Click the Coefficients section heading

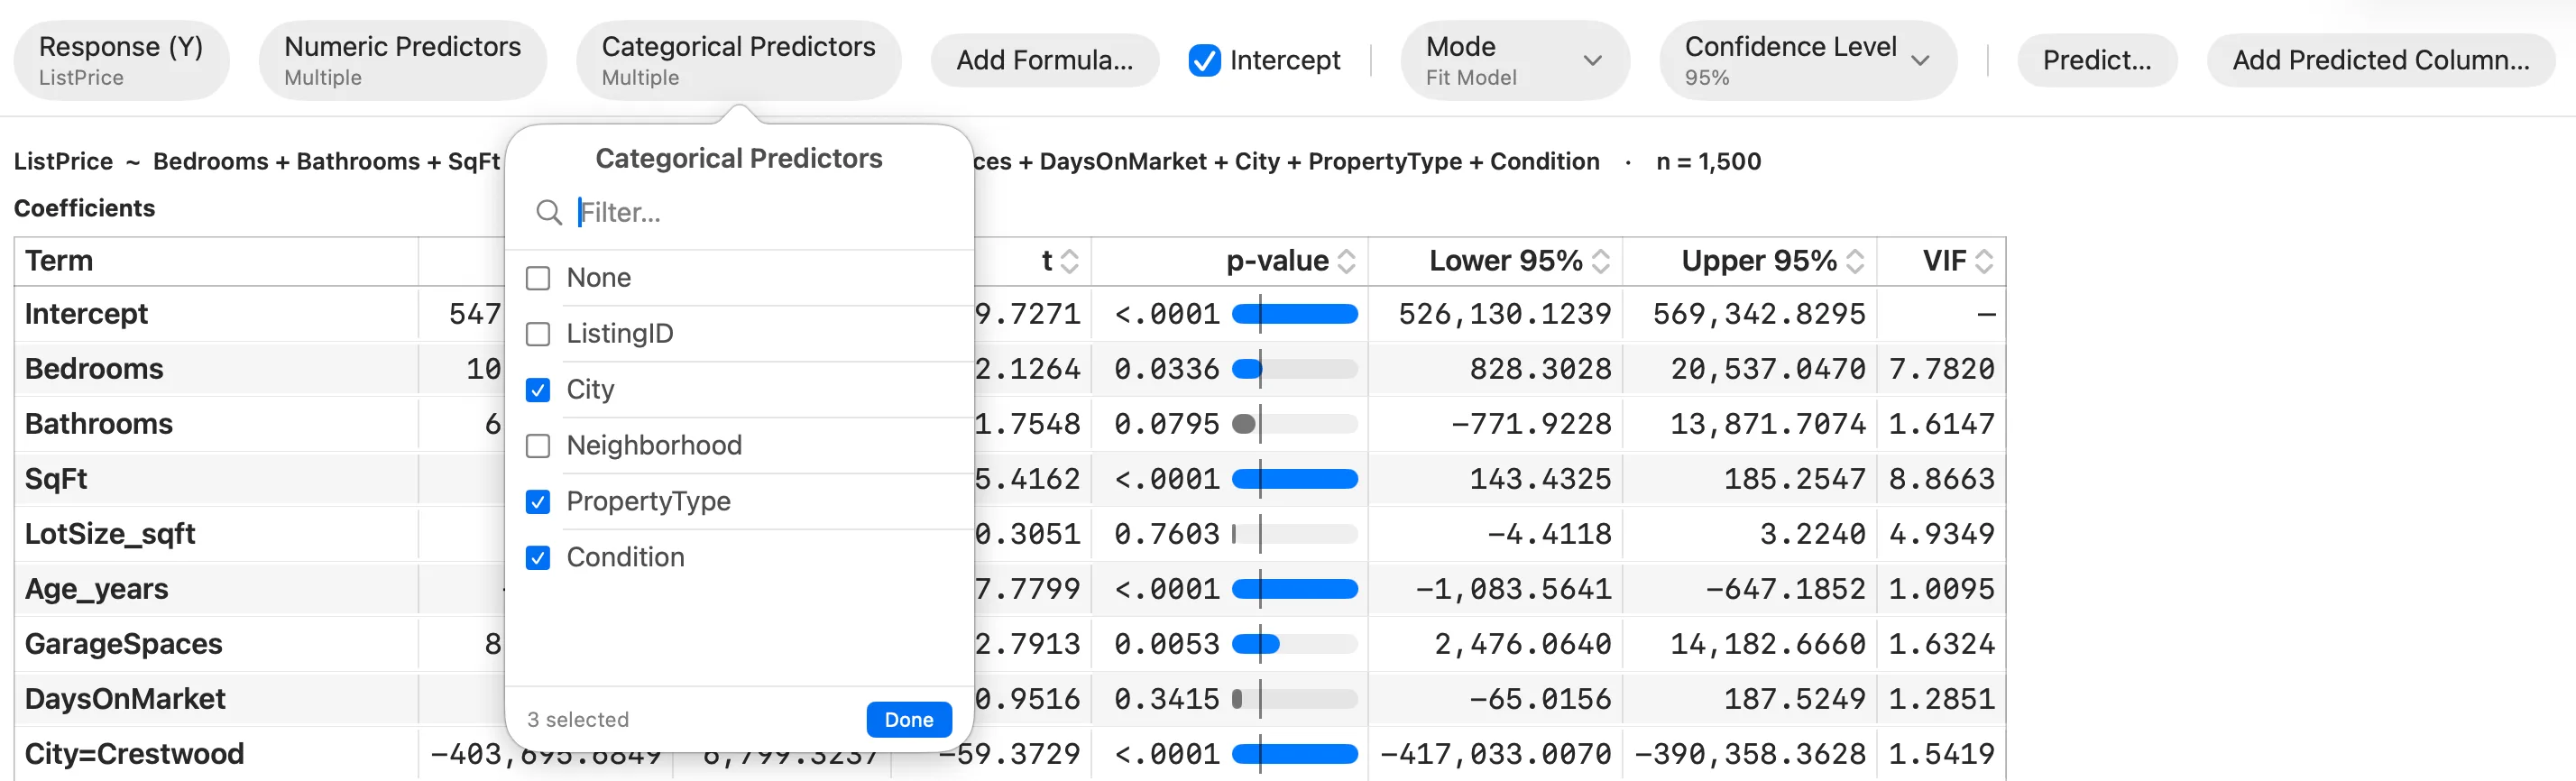coord(84,208)
